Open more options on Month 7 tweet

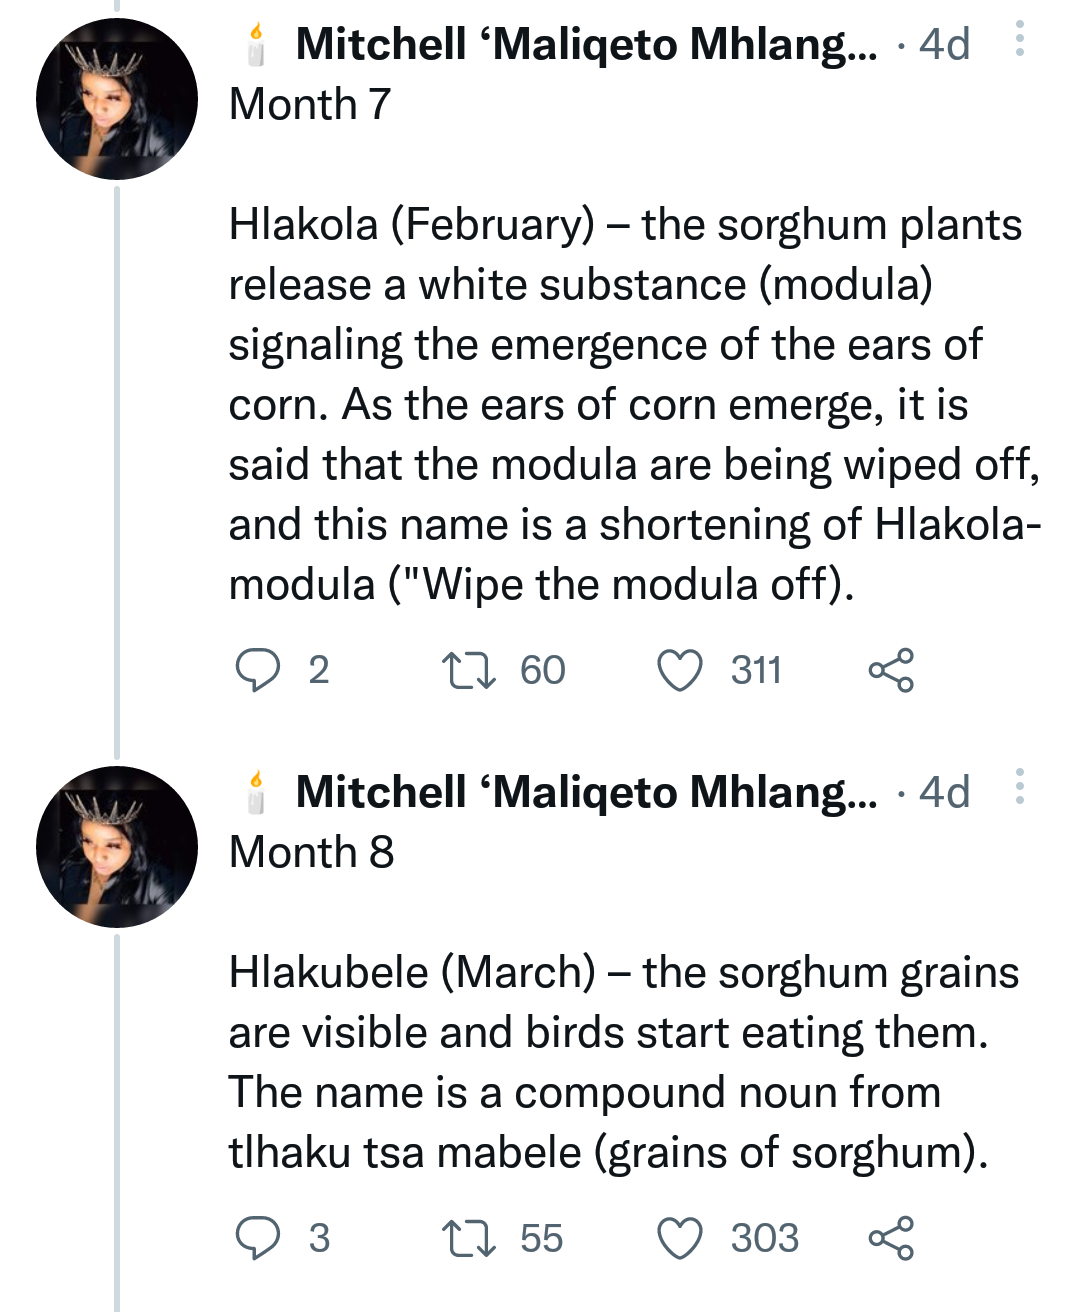(x=1019, y=40)
